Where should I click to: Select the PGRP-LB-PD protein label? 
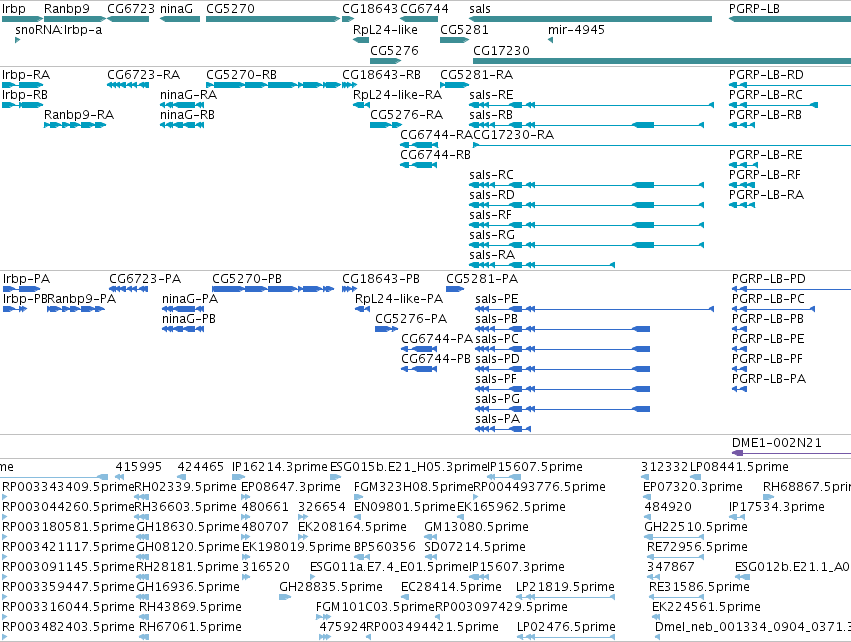(769, 279)
